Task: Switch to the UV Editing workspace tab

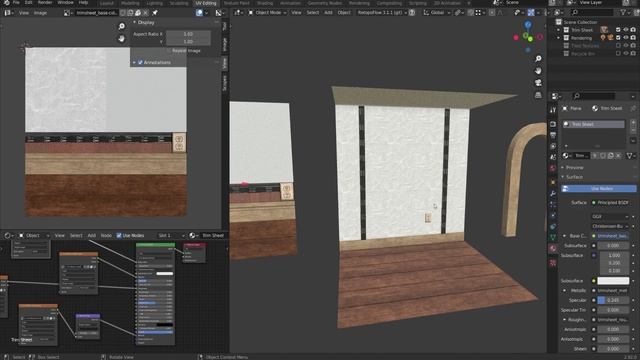Action: [x=206, y=3]
